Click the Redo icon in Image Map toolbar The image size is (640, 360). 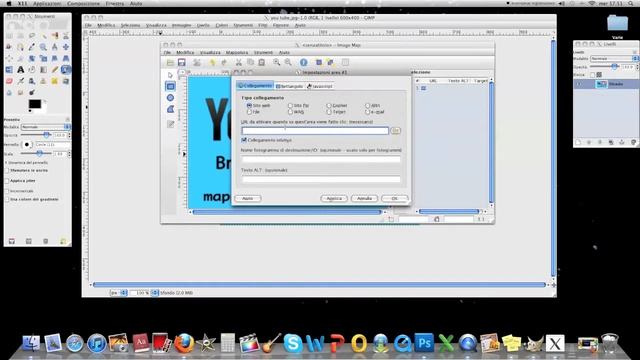[224, 62]
